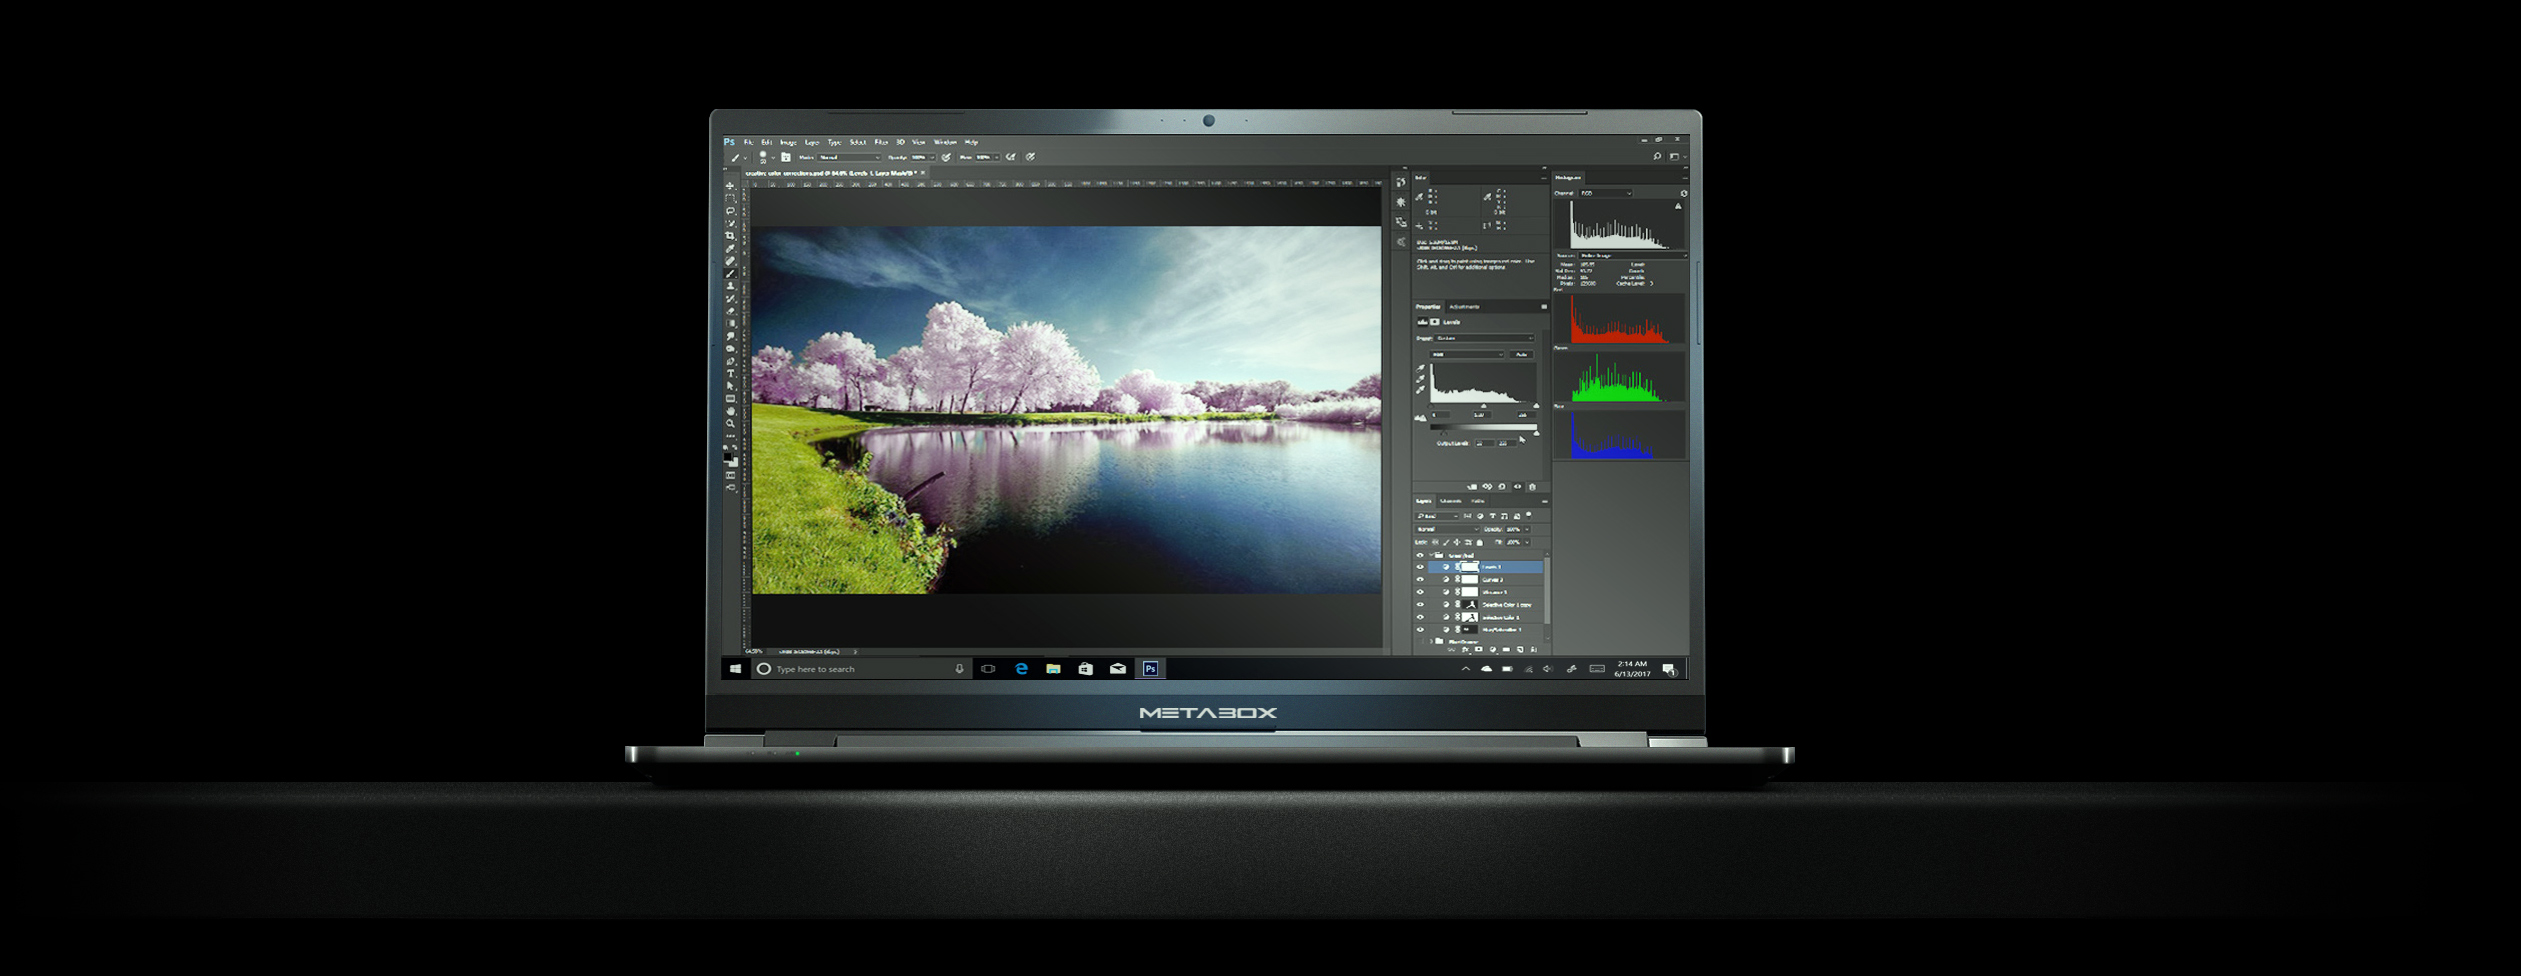The width and height of the screenshot is (2521, 976).
Task: Open the layer blend mode dropdown
Action: (x=1448, y=529)
